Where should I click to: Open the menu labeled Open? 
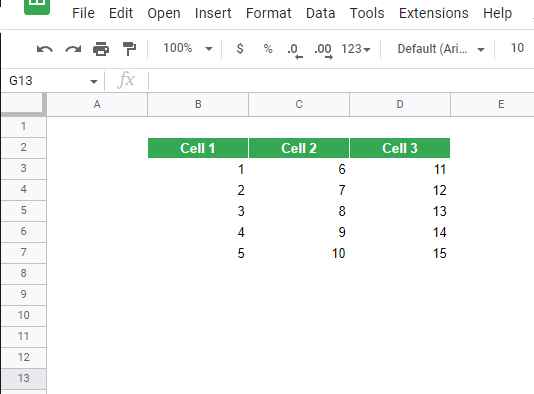164,14
